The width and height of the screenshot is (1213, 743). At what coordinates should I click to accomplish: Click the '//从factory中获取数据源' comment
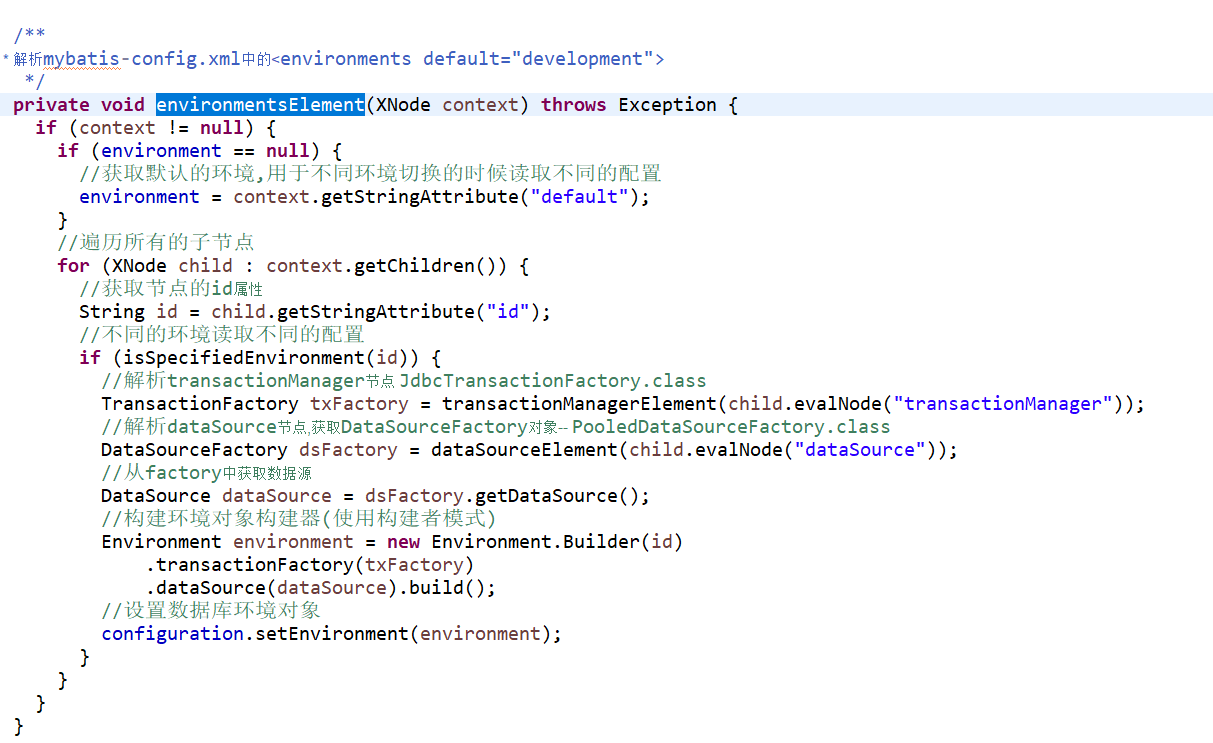[x=207, y=473]
